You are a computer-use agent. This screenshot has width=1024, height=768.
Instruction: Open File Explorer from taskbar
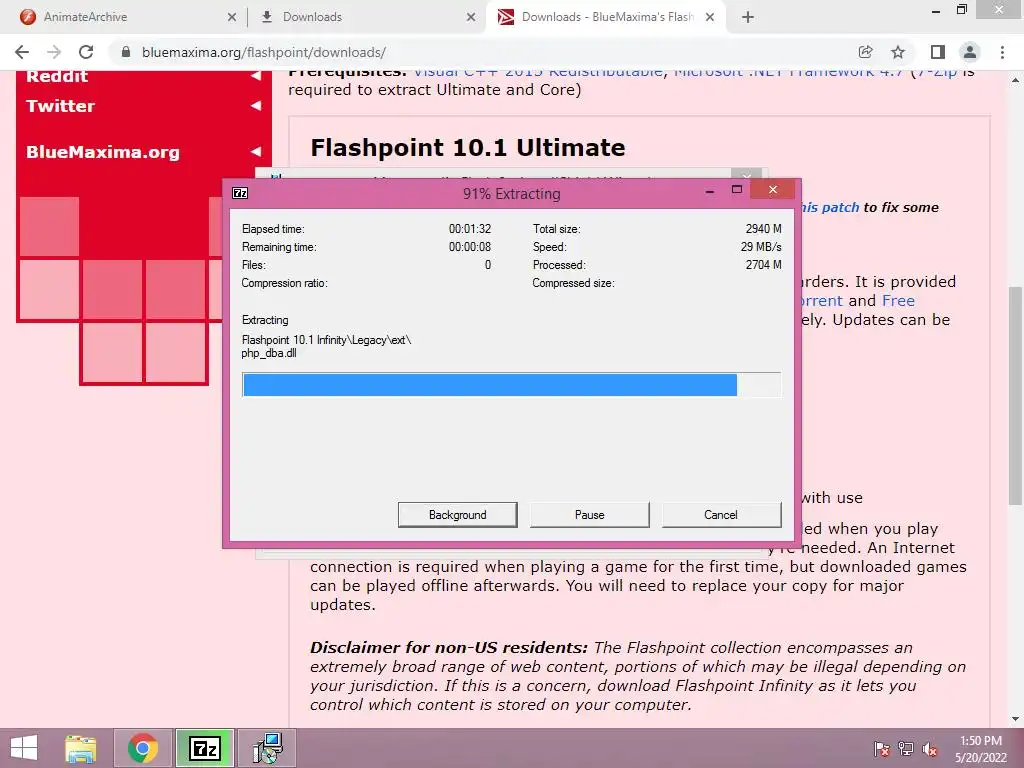(81, 748)
